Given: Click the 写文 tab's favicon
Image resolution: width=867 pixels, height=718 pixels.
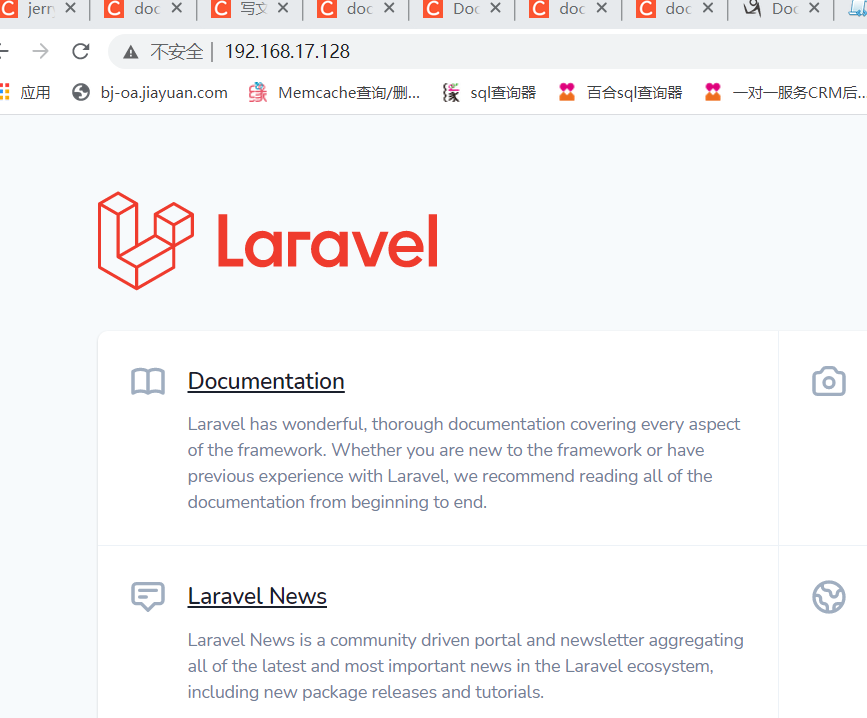Looking at the screenshot, I should pos(221,8).
